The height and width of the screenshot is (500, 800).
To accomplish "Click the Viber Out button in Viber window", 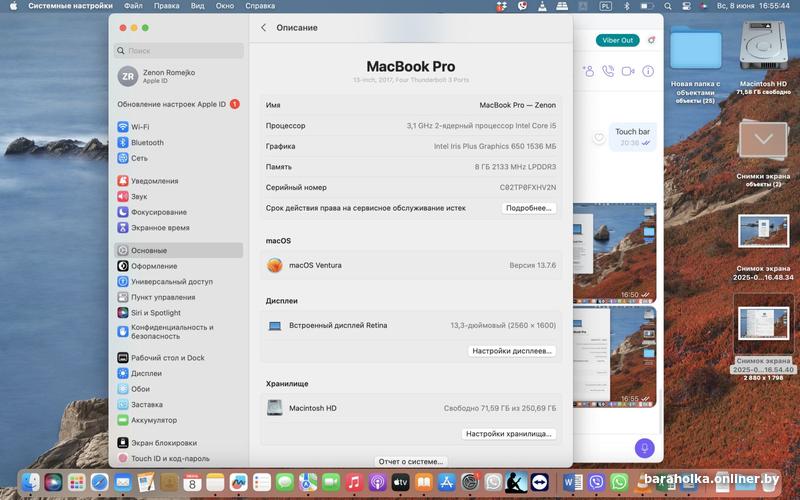I will coord(617,40).
